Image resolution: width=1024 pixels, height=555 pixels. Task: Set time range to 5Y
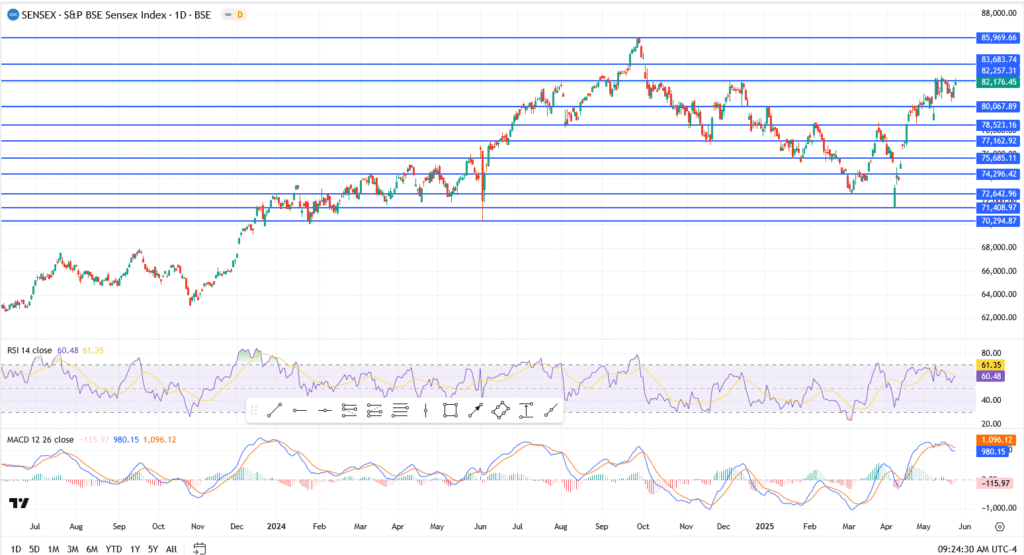click(153, 549)
